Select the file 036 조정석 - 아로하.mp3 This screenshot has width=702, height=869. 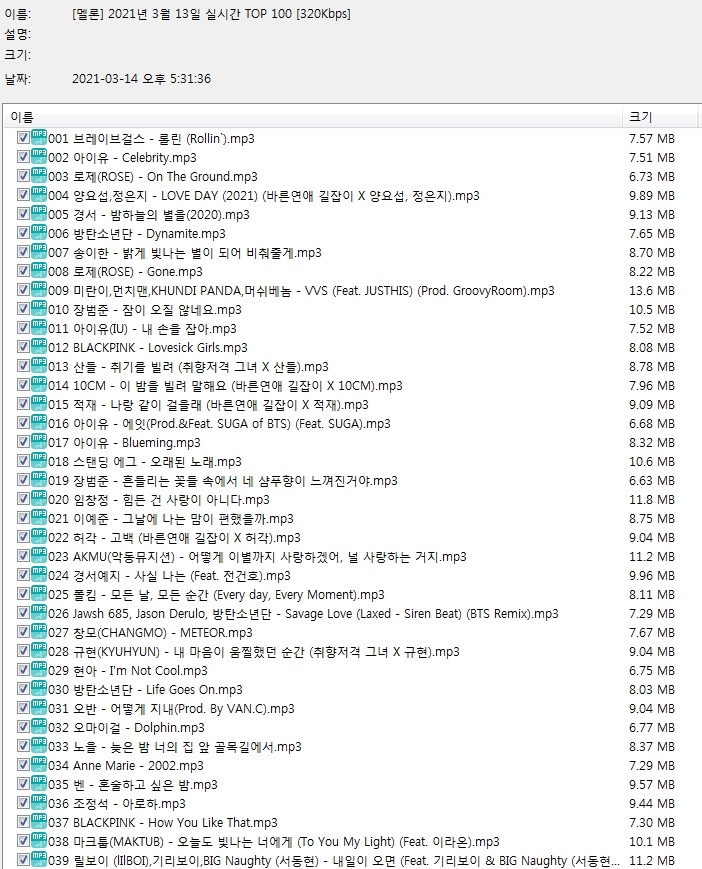pyautogui.click(x=117, y=803)
